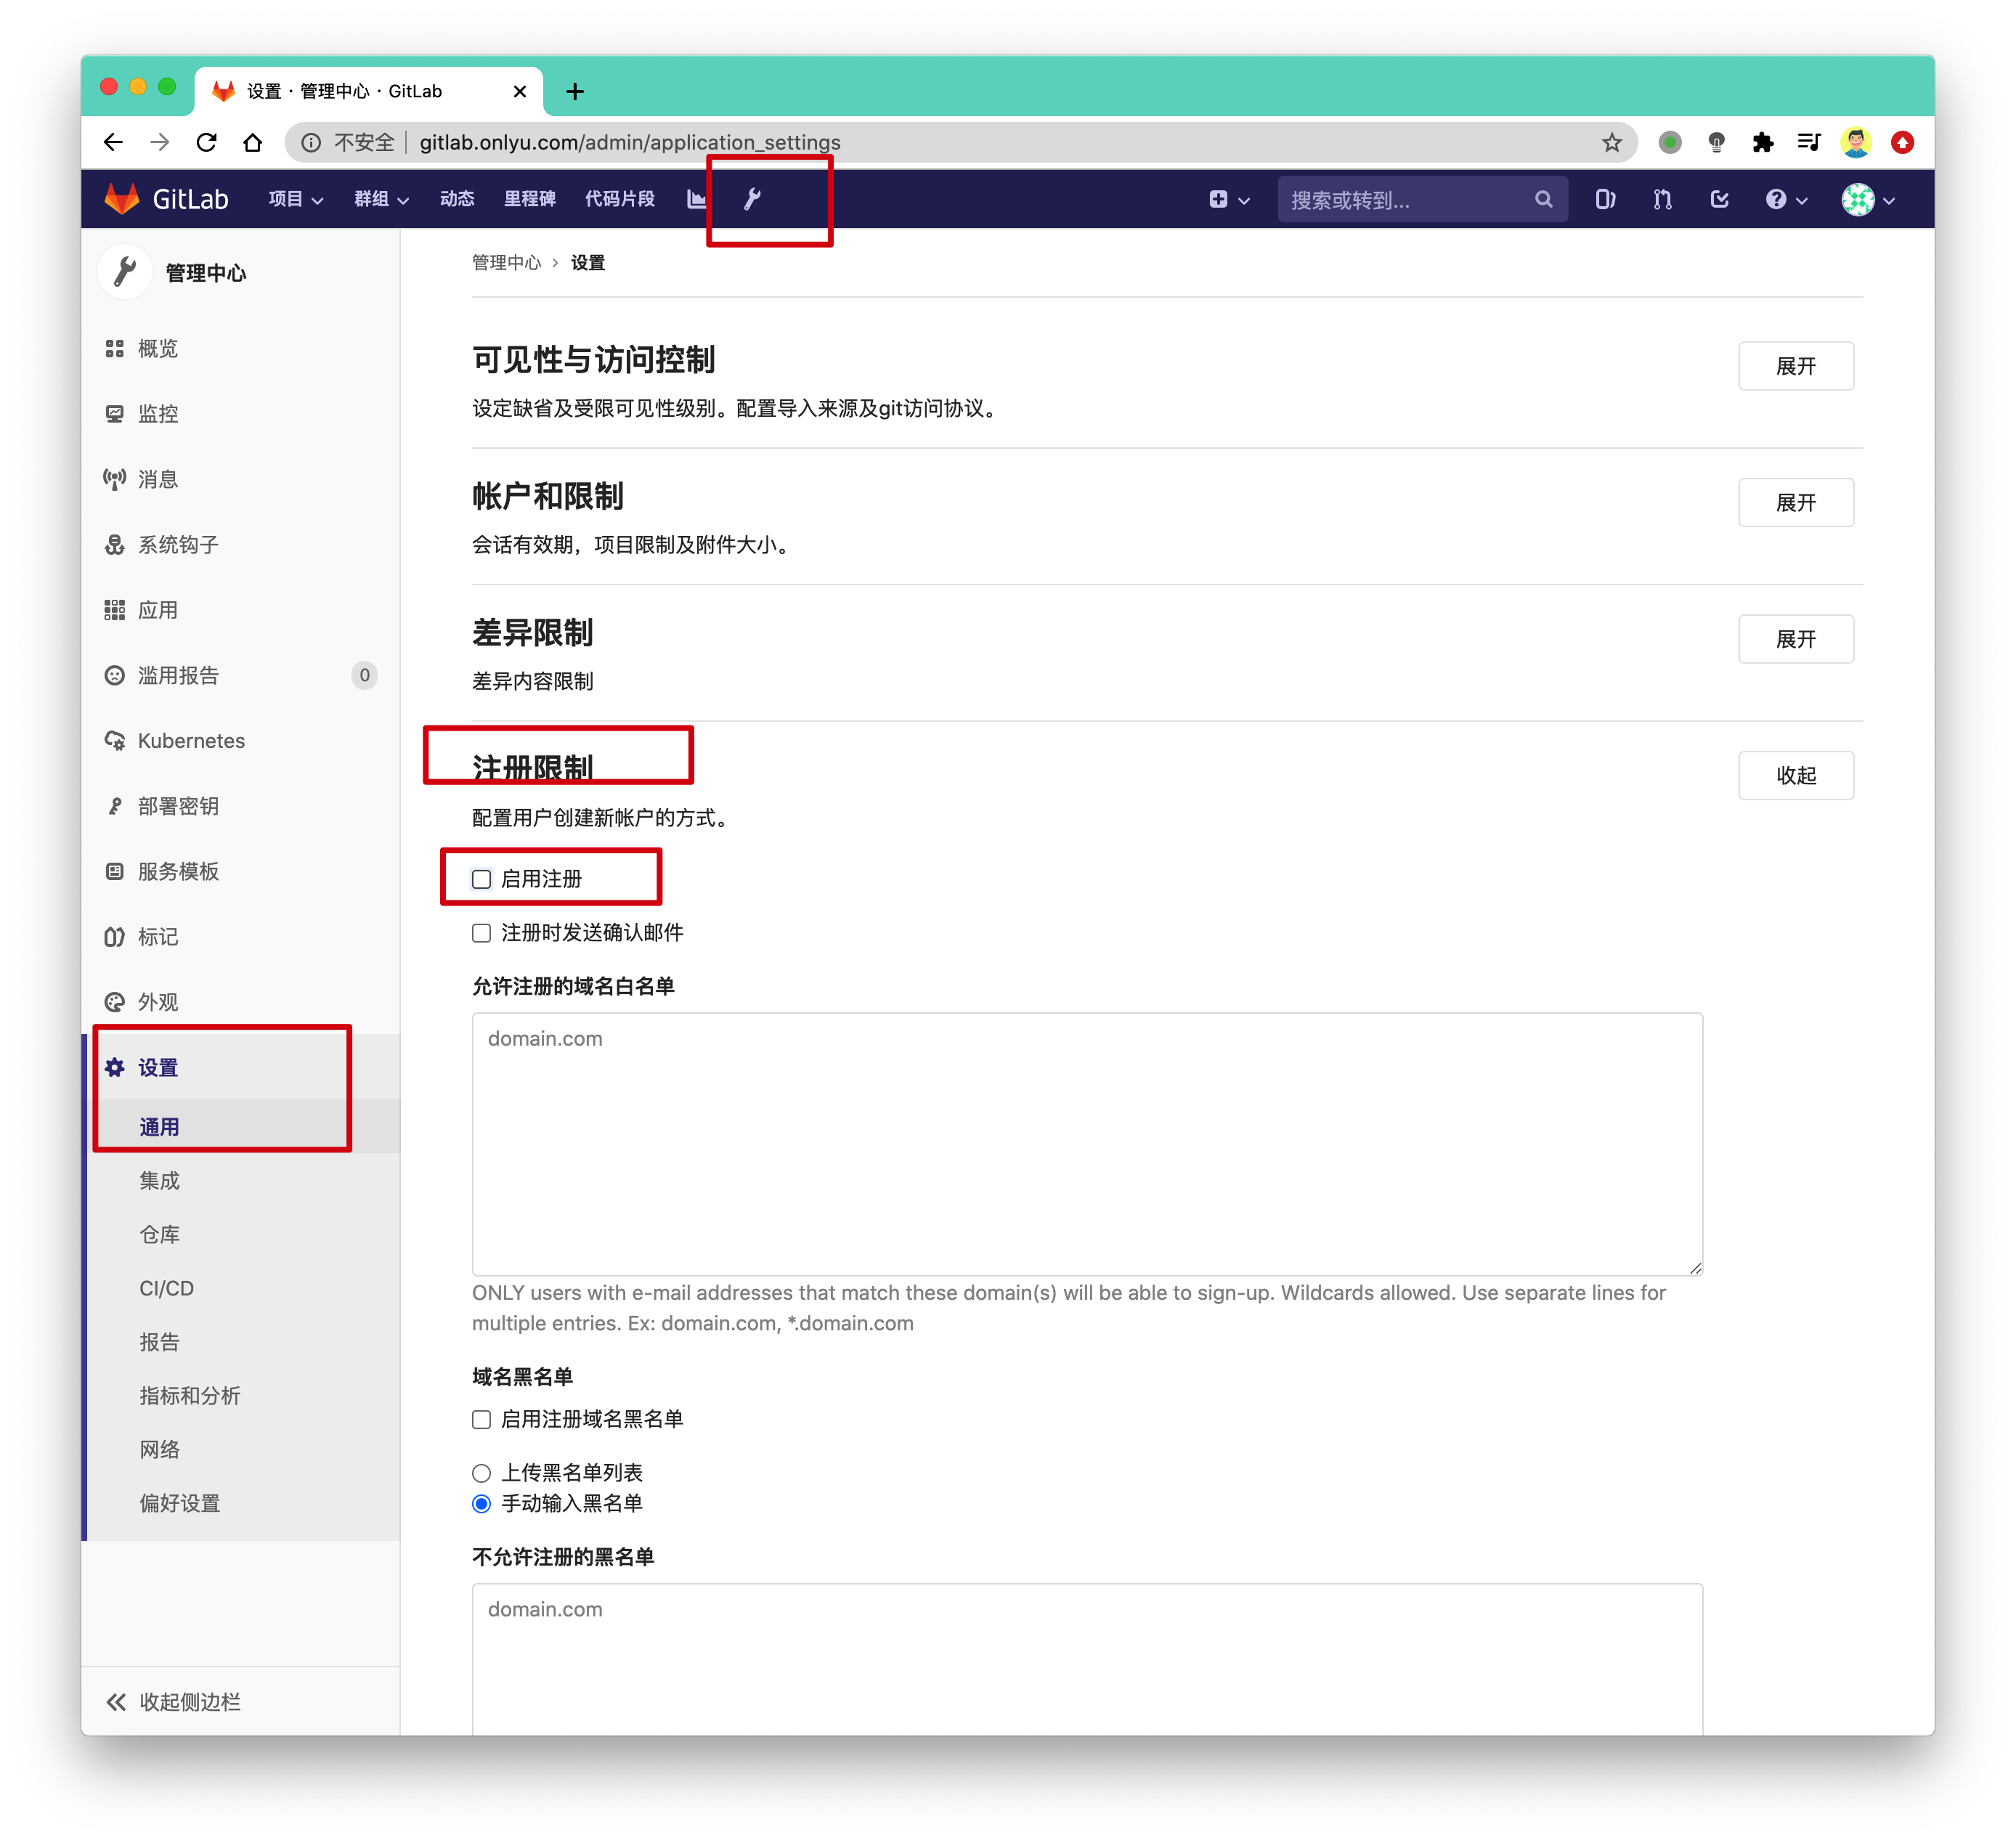Click the 允许注册的域名白名单 text area
This screenshot has width=2016, height=1843.
[1087, 1144]
